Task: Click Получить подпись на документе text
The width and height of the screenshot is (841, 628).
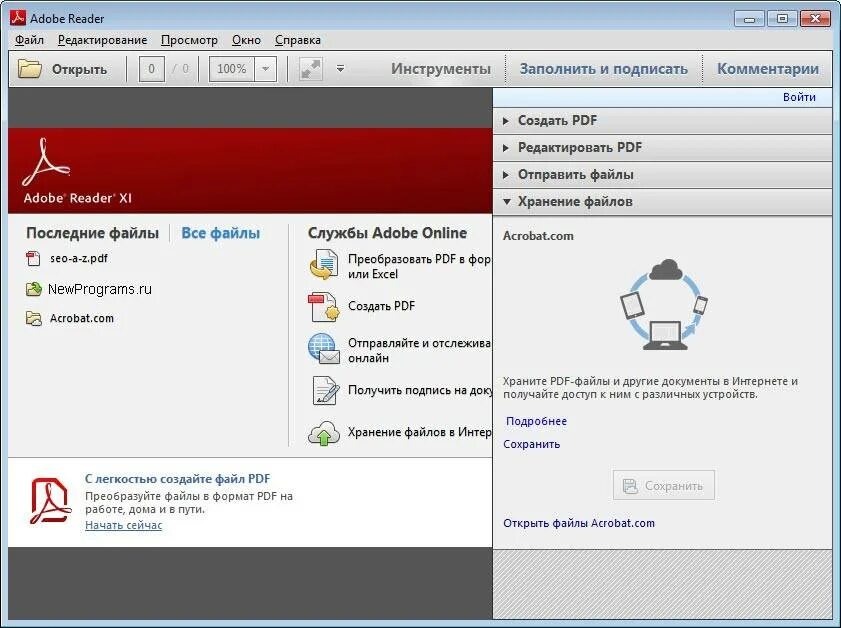Action: tap(420, 390)
